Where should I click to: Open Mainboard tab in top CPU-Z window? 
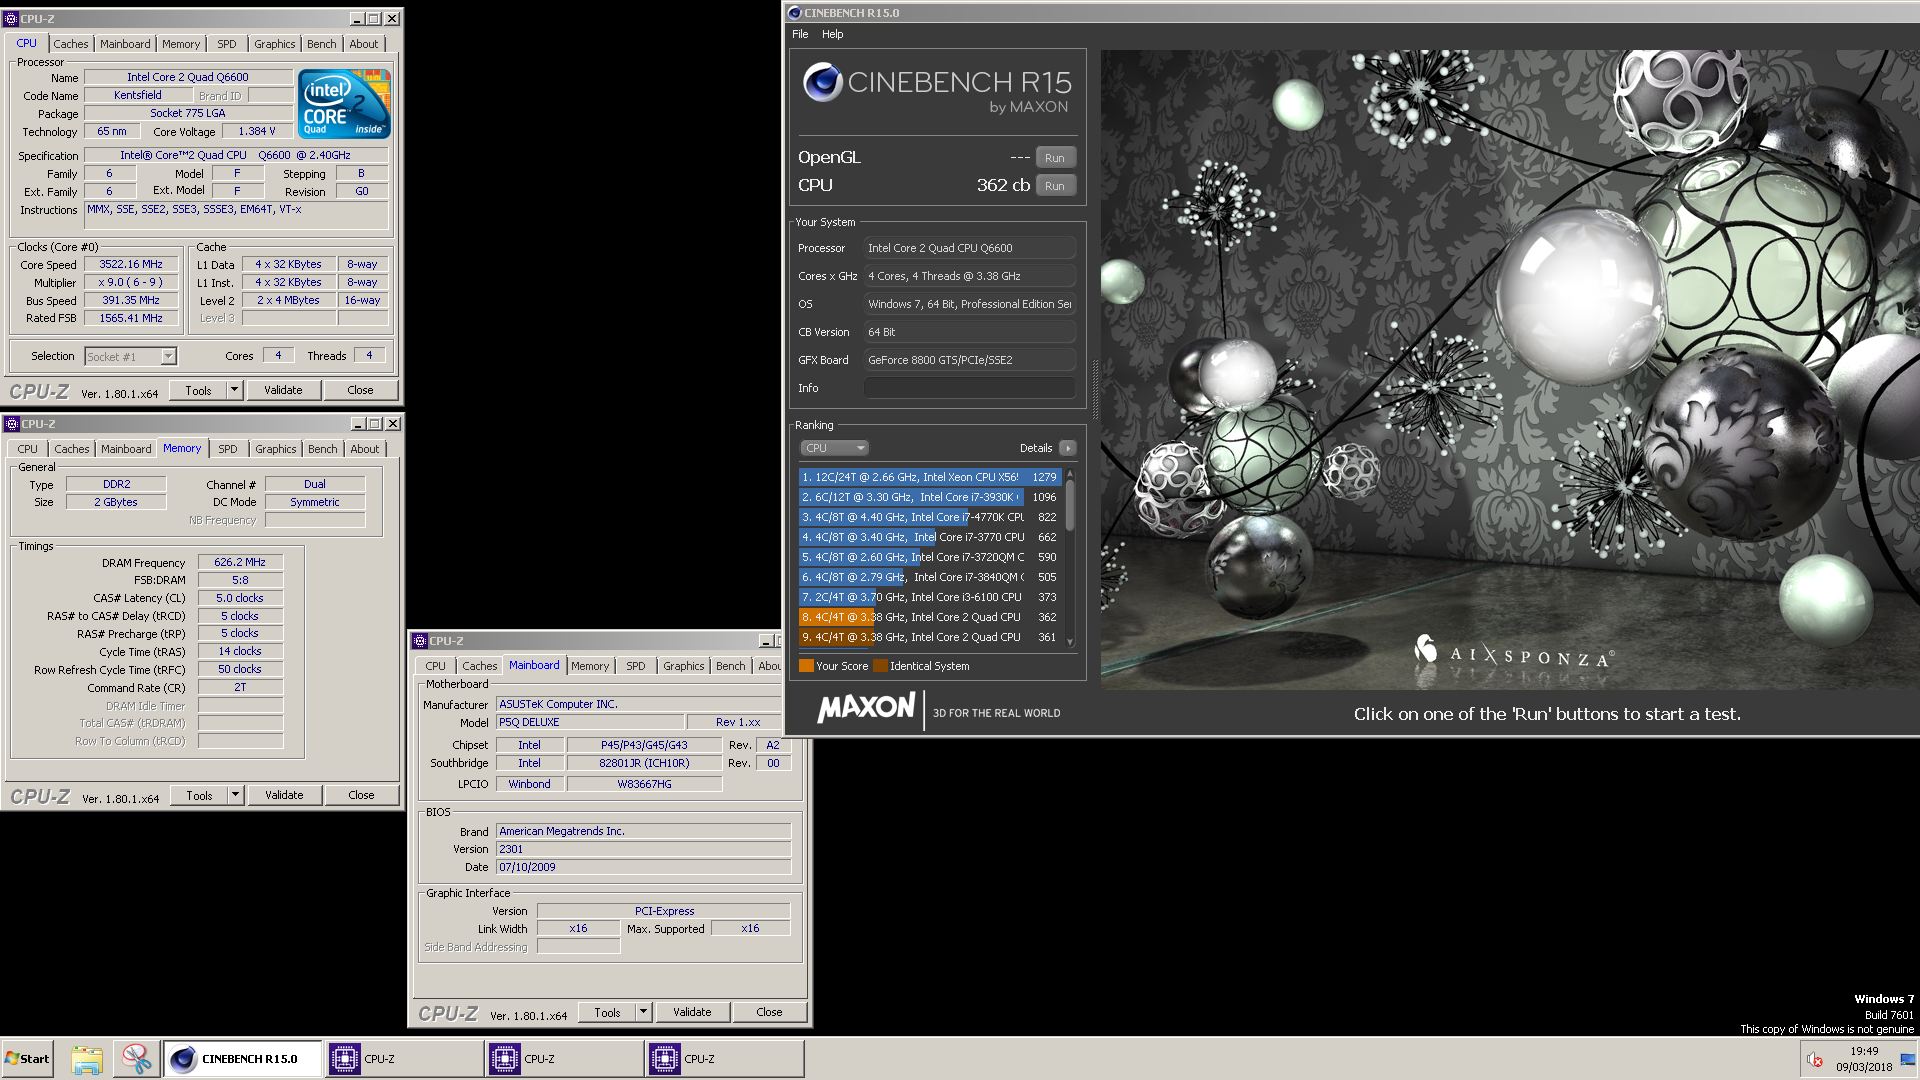click(x=125, y=44)
